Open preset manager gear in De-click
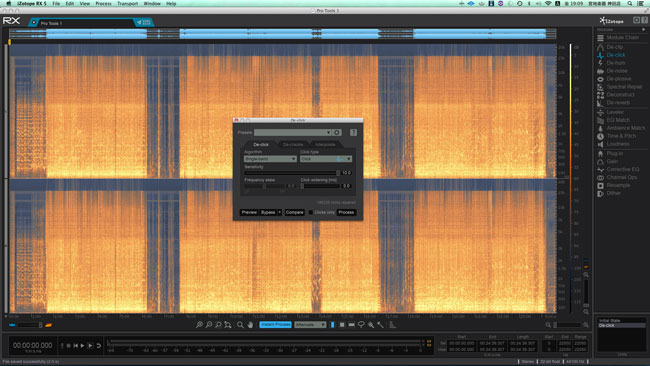 click(337, 133)
